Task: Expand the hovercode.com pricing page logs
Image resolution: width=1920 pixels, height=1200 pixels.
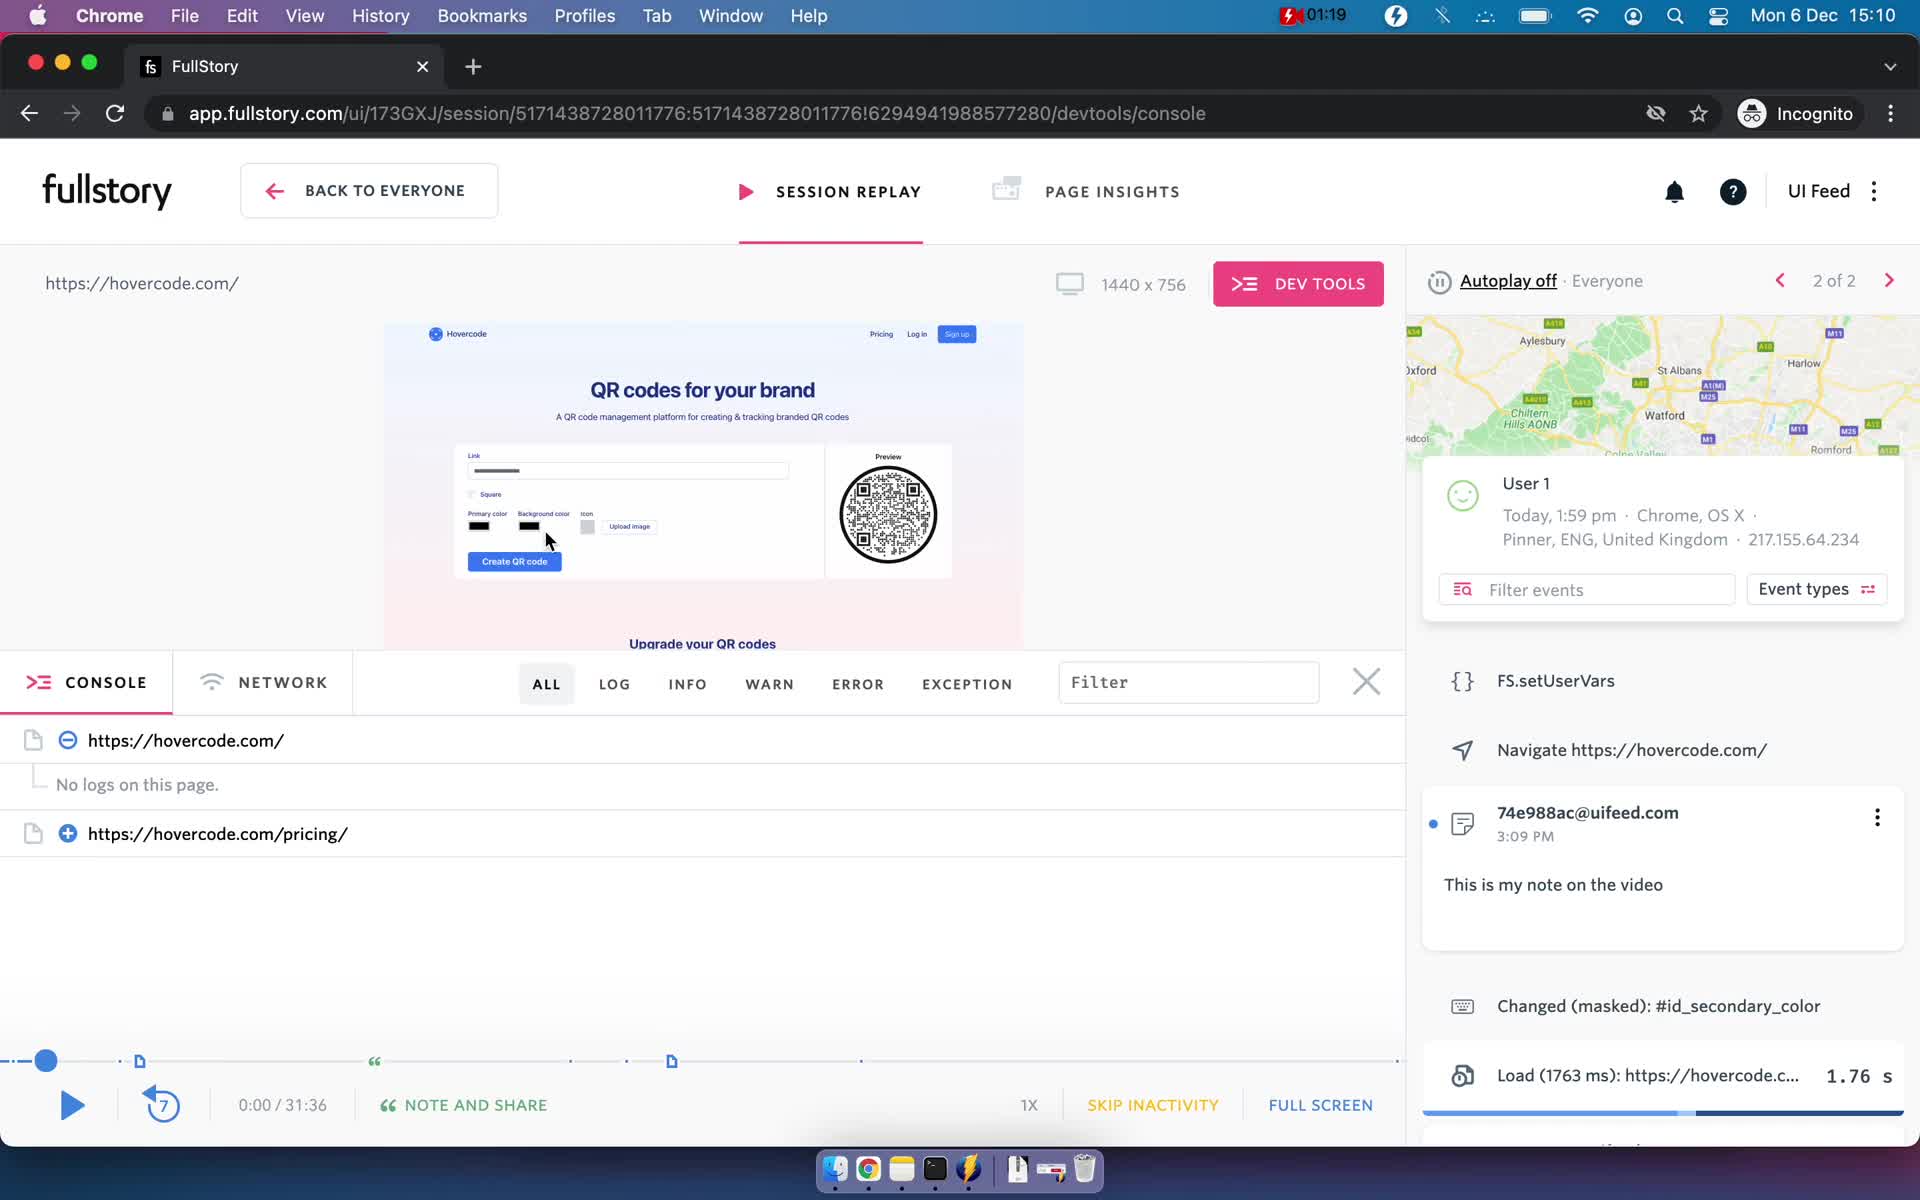Action: (68, 832)
